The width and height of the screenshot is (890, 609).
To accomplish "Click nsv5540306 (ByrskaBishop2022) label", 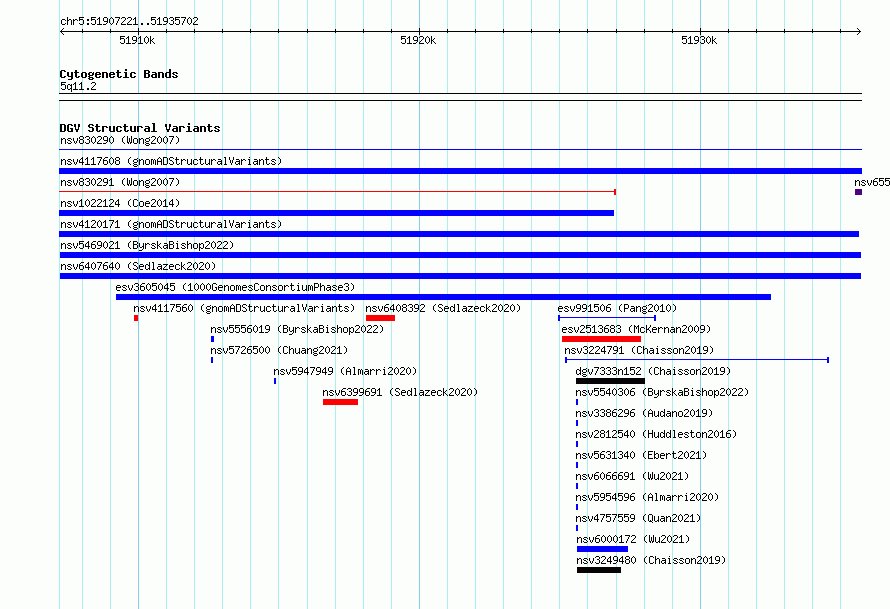I will point(662,392).
